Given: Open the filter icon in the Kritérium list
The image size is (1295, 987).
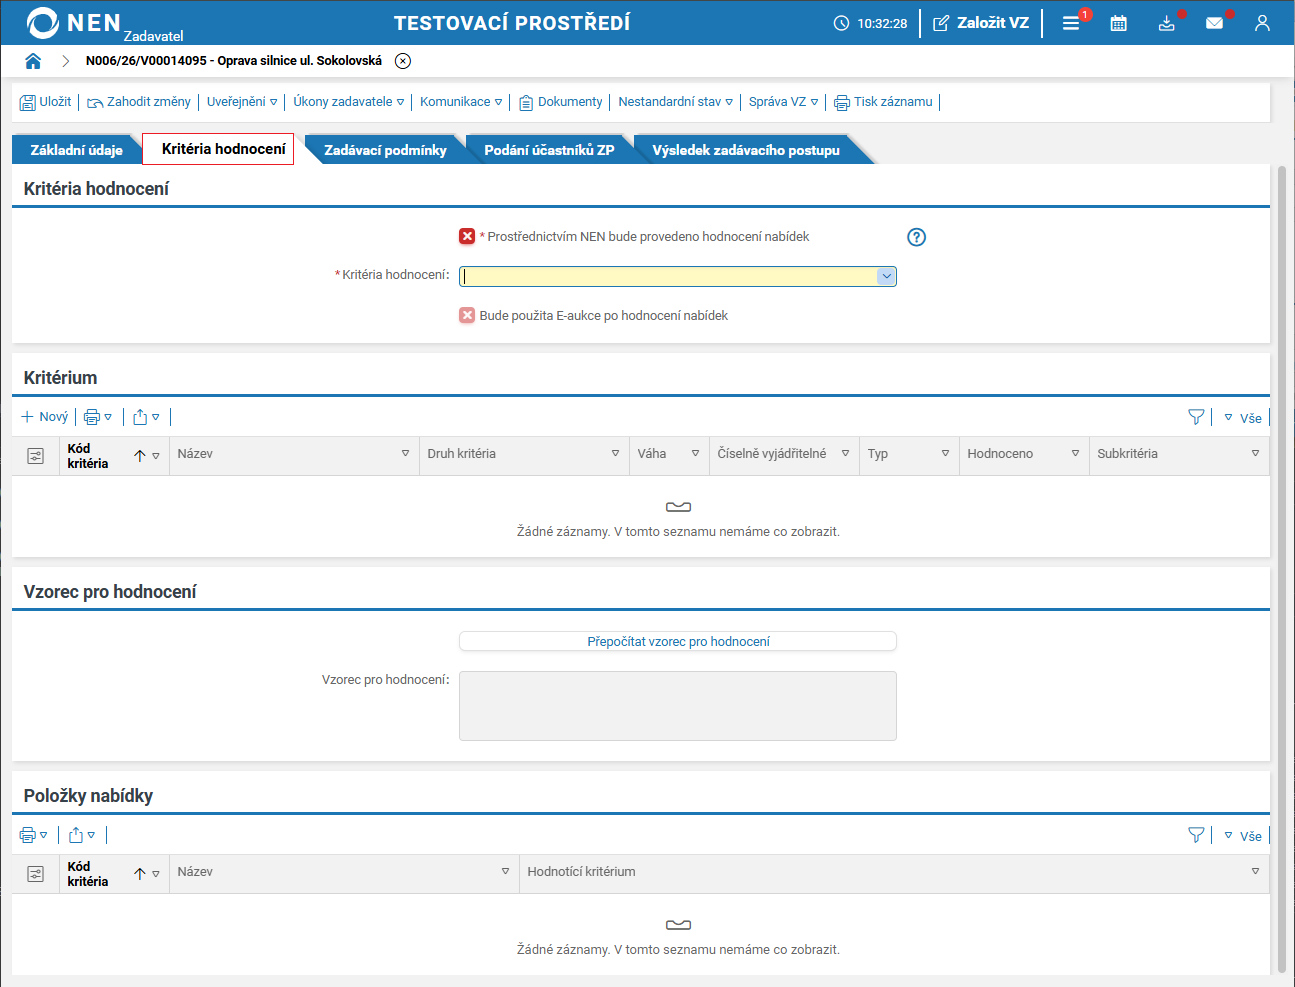Looking at the screenshot, I should [1196, 417].
